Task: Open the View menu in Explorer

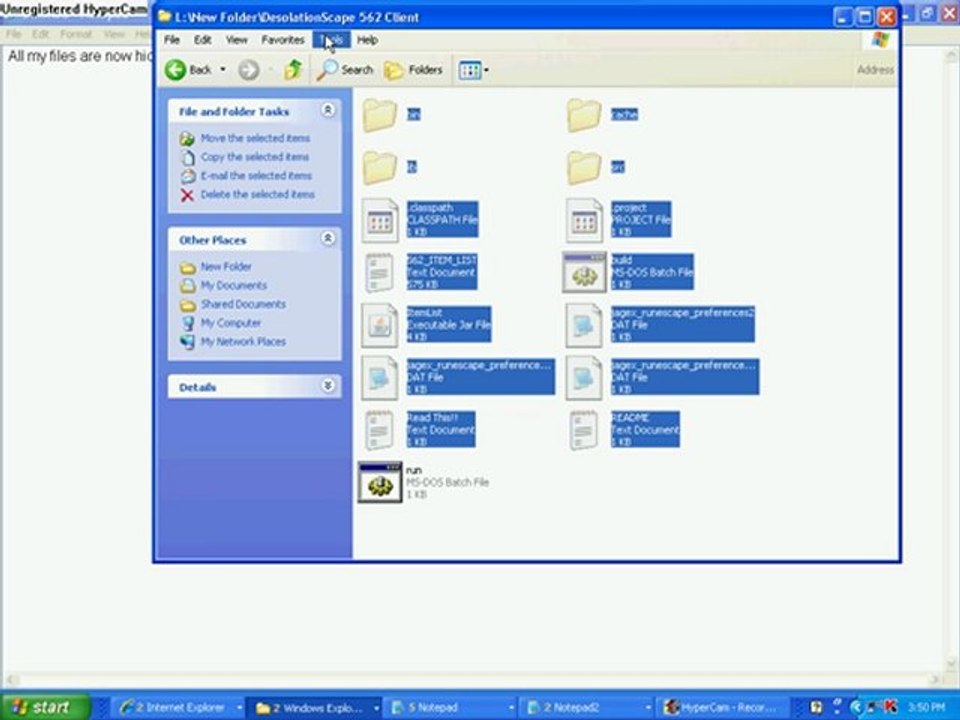Action: coord(236,40)
